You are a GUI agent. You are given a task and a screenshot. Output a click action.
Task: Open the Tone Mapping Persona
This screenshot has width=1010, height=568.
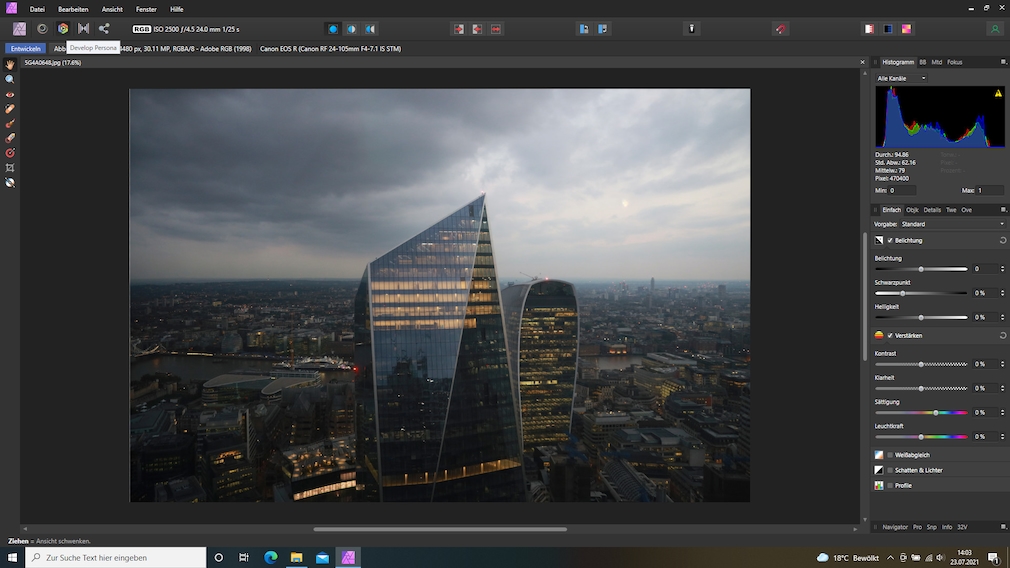[84, 29]
